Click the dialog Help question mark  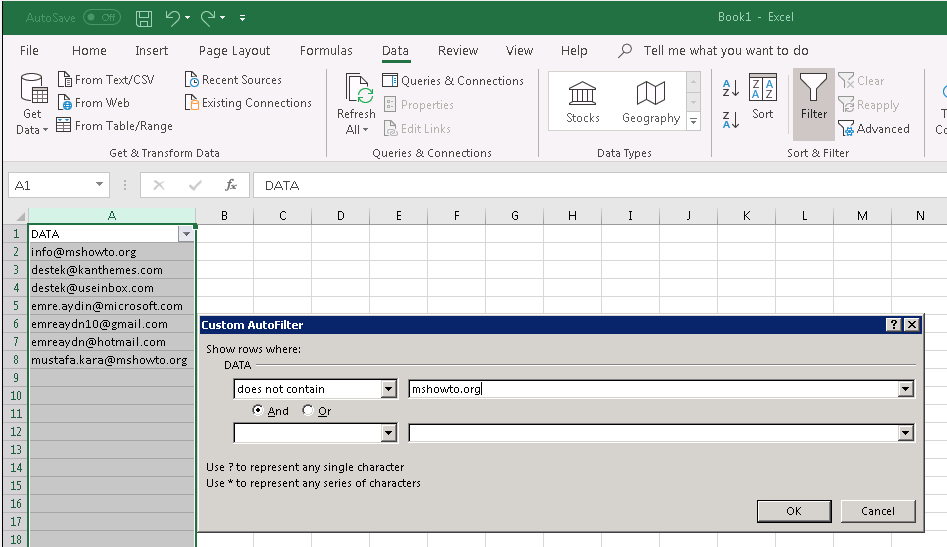click(894, 325)
